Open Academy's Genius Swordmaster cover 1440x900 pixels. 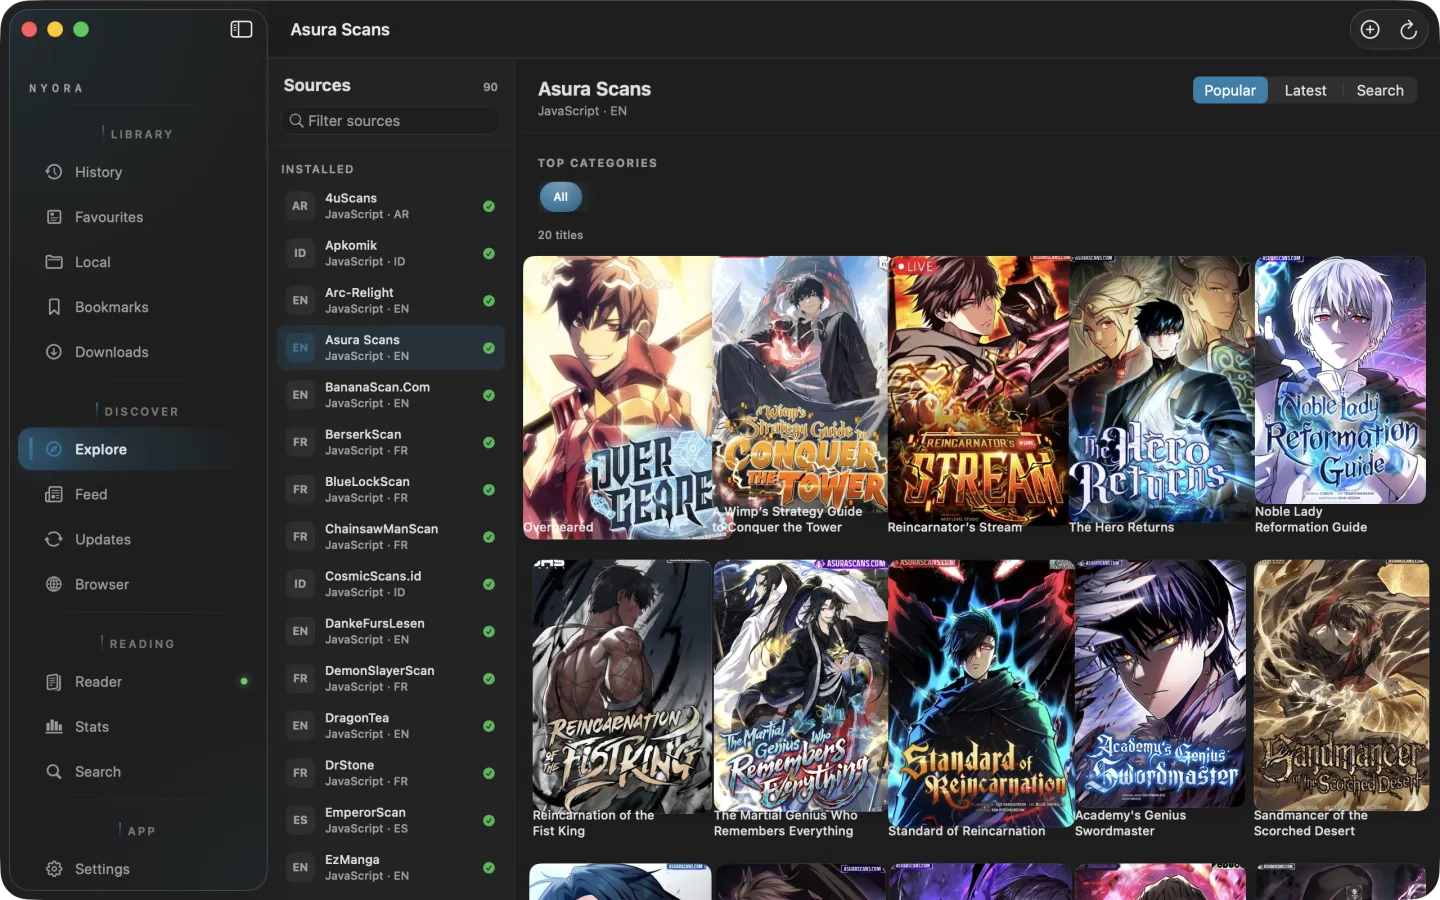coord(1160,684)
